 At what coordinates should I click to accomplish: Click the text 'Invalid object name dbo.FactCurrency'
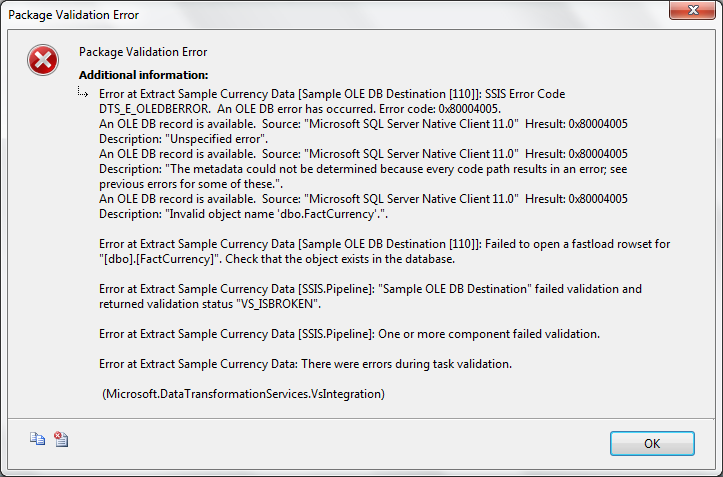click(276, 214)
